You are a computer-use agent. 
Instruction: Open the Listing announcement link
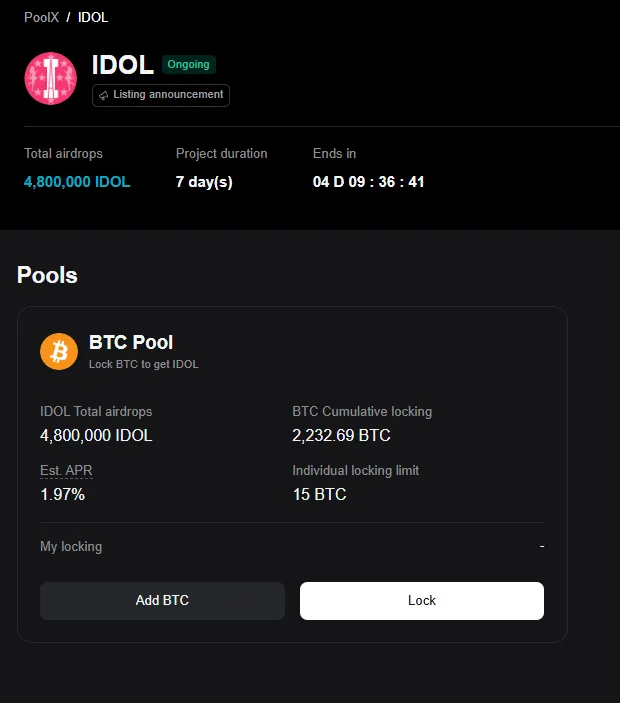[167, 95]
